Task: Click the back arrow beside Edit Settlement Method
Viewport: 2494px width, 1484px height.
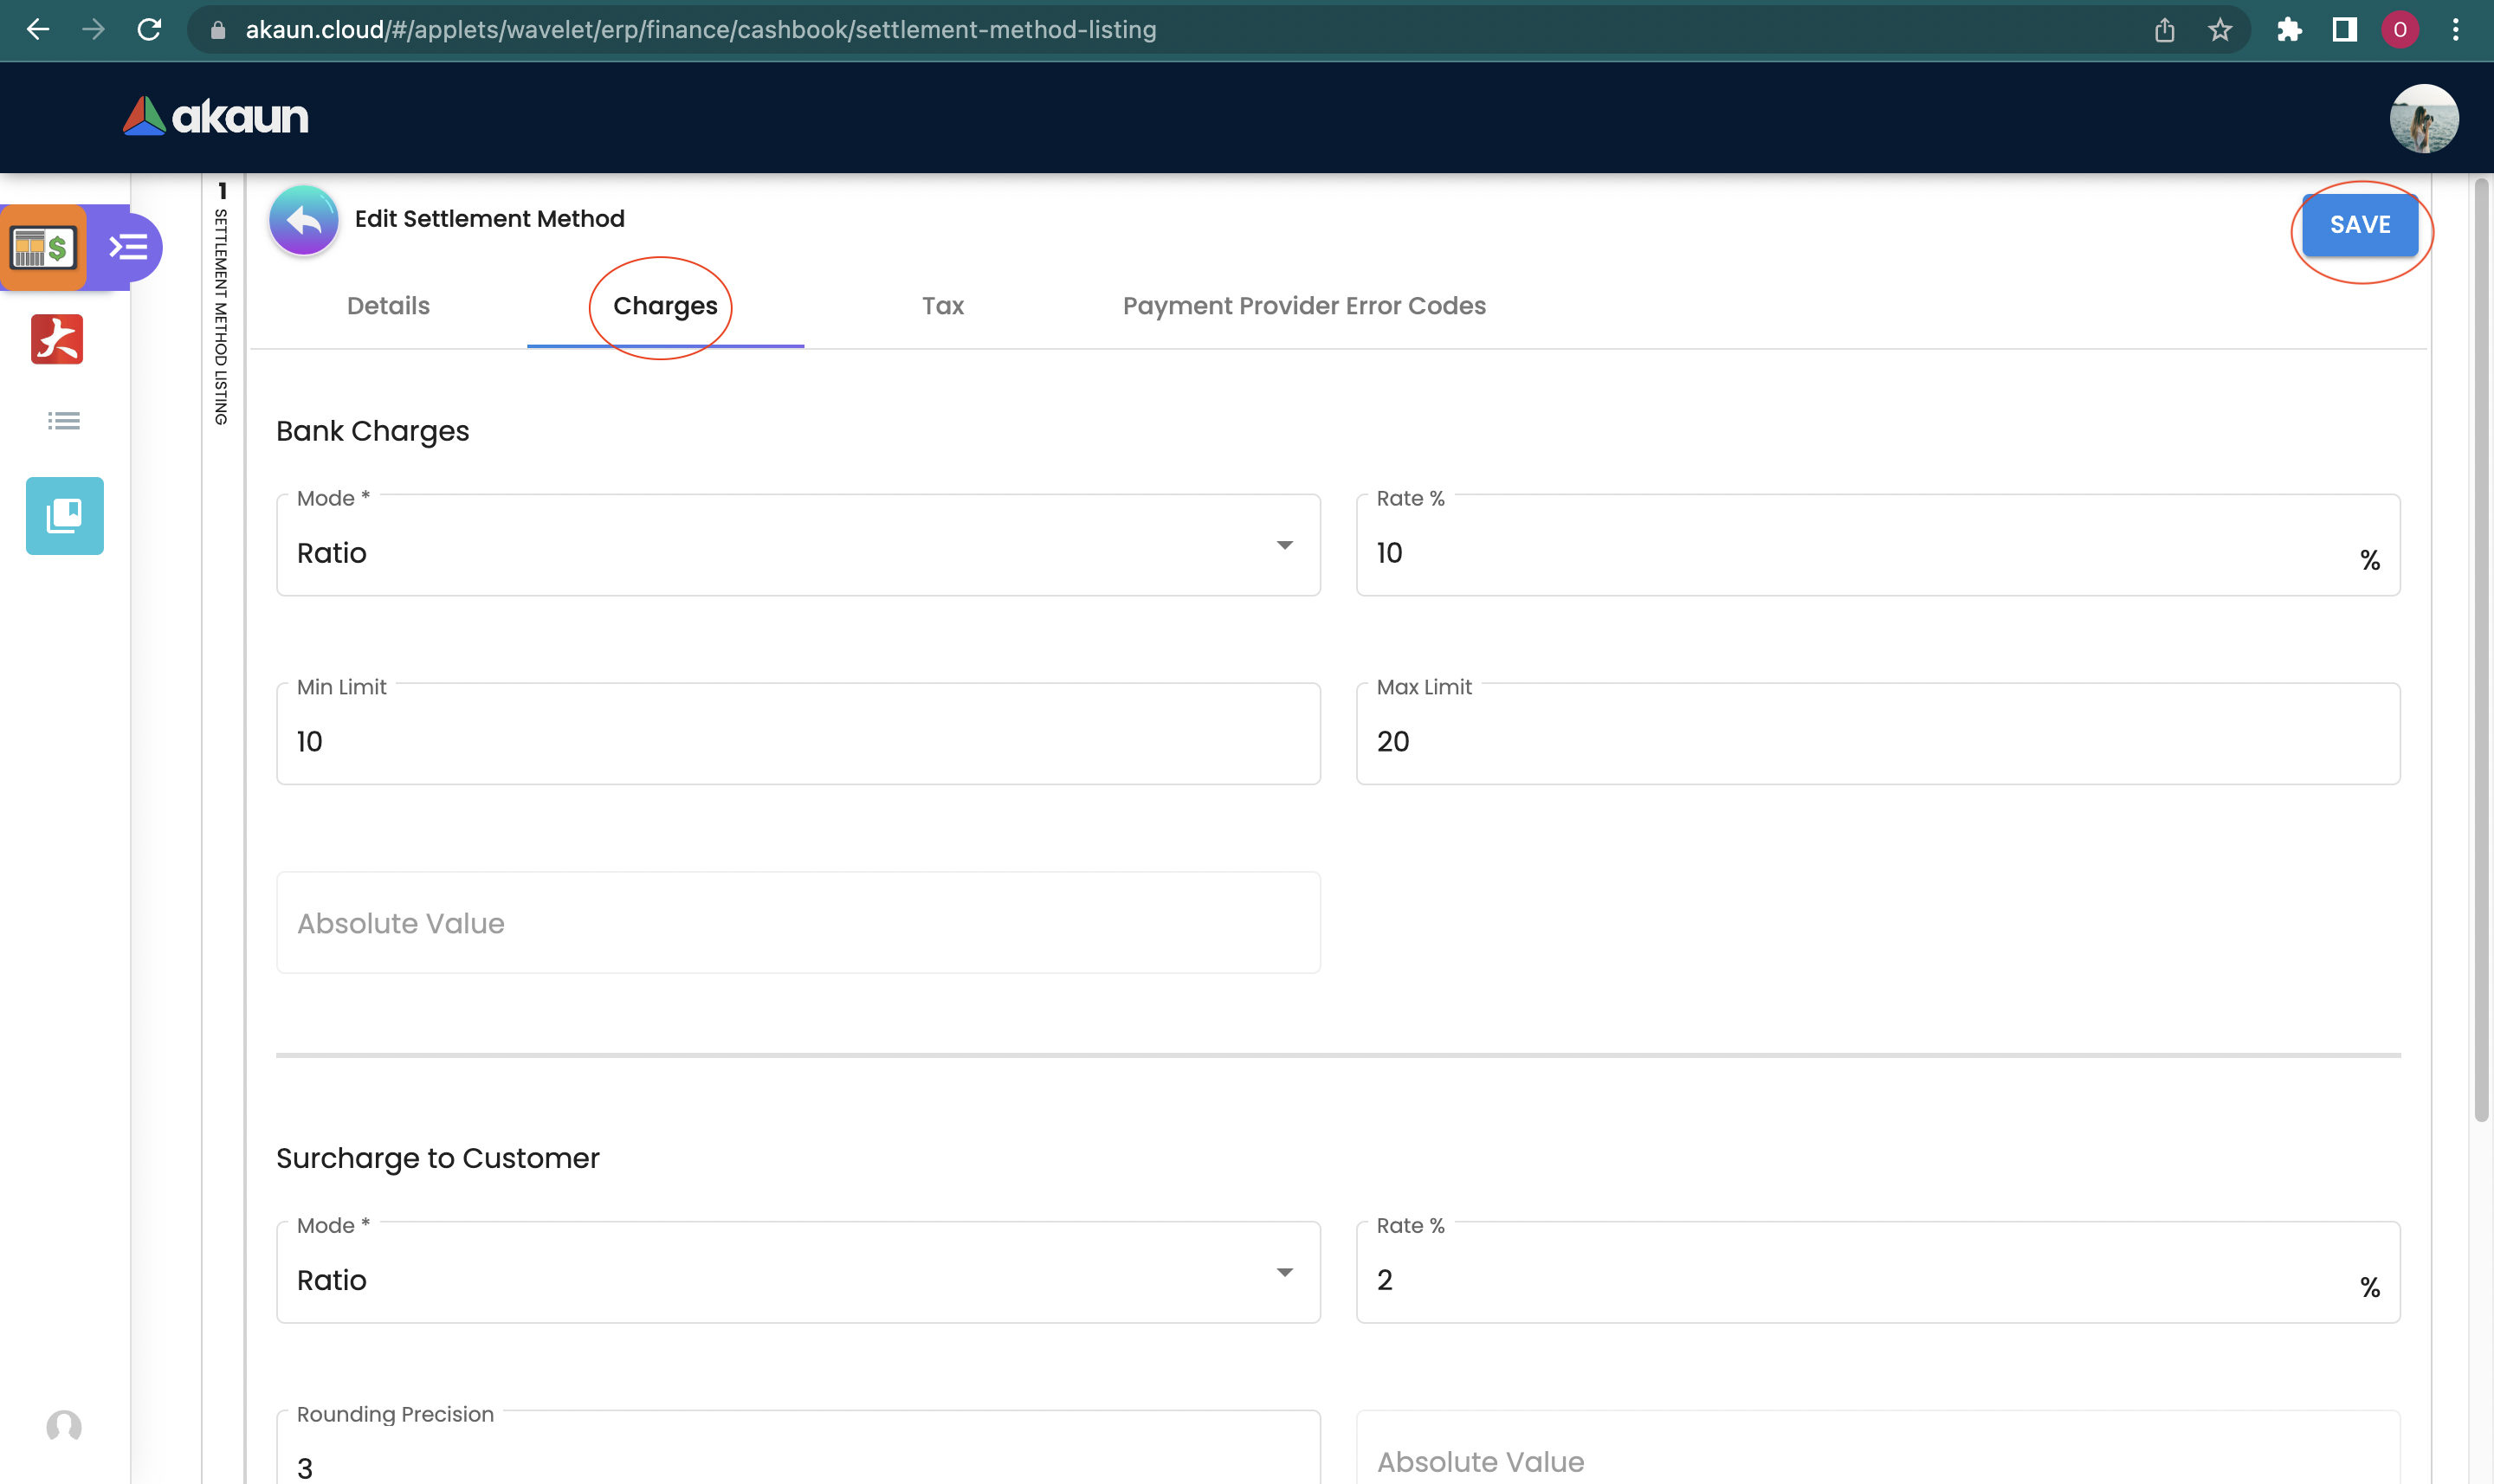Action: point(303,220)
